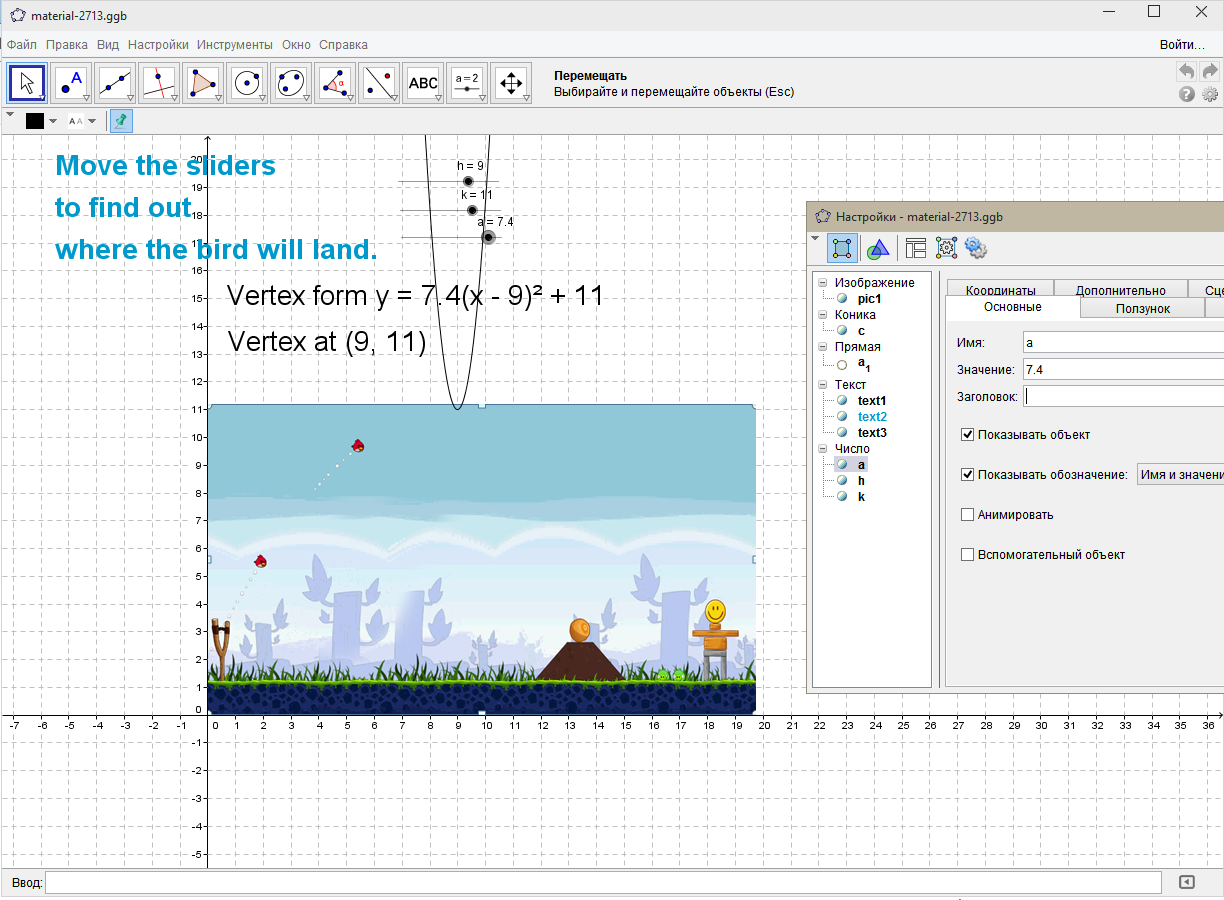
Task: Select the Ellipse conic tool
Action: tap(292, 83)
